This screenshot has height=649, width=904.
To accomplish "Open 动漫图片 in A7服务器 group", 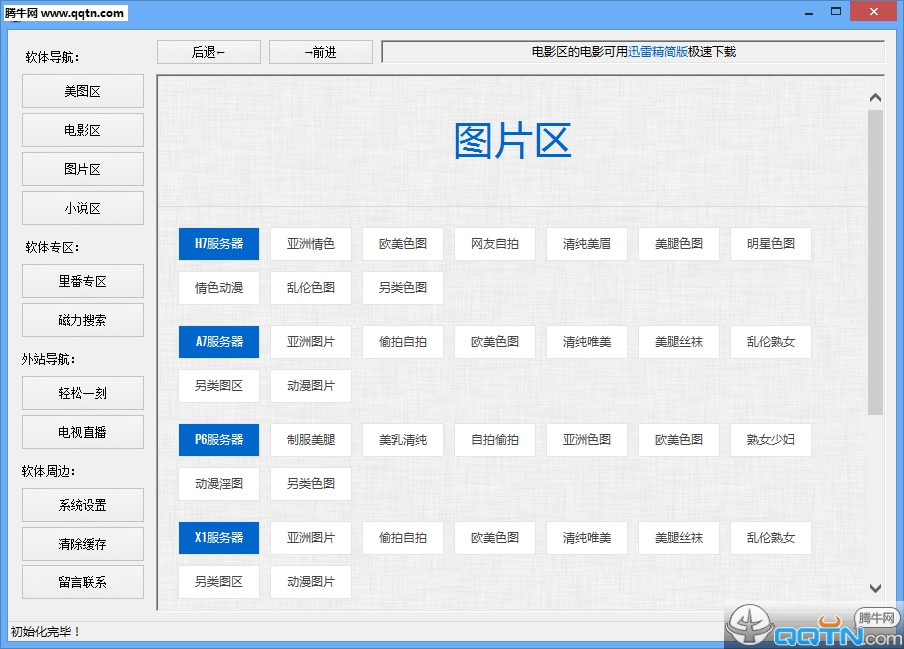I will coord(311,386).
